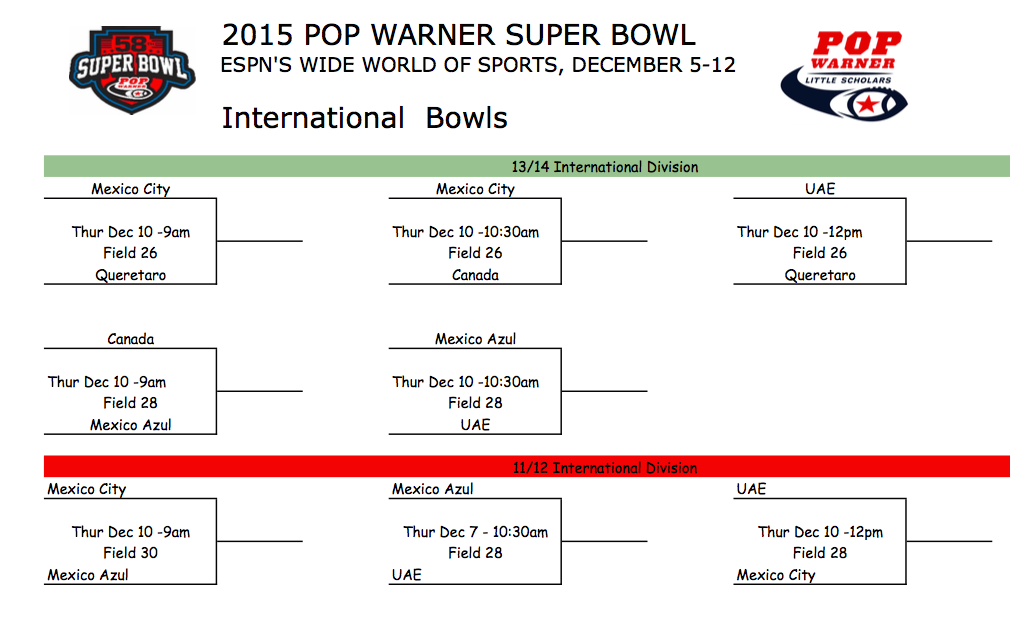Click the International Bowls heading
1010x617 pixels.
(364, 118)
